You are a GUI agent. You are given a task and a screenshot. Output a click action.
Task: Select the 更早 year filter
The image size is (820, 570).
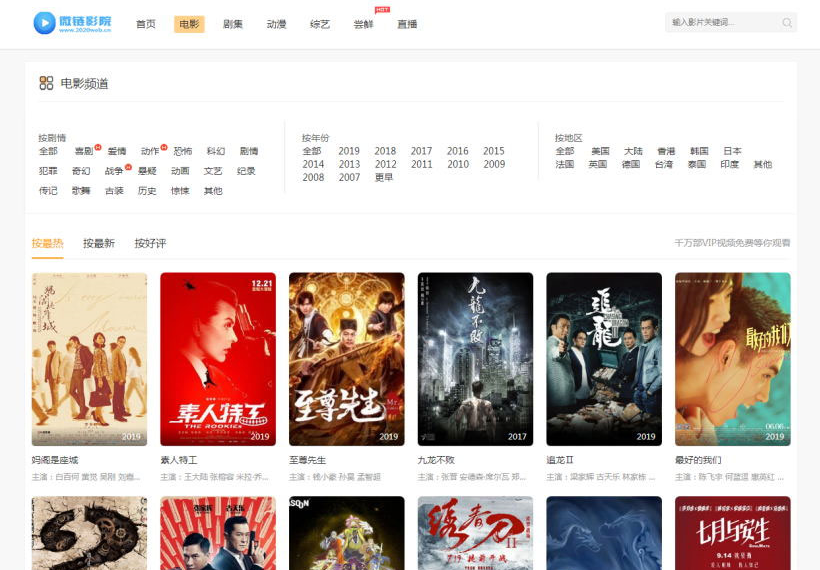pos(384,178)
